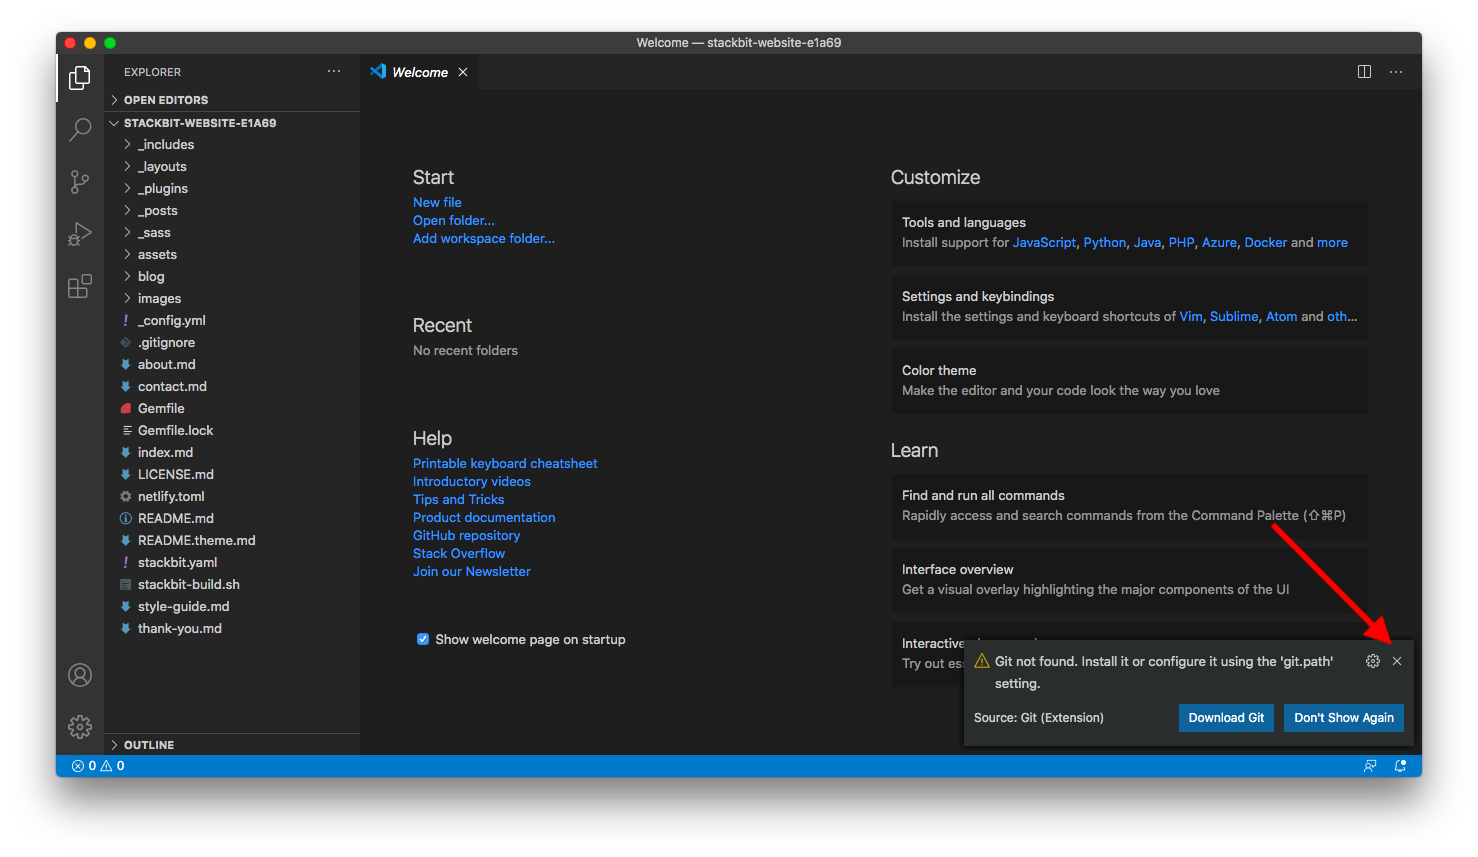Toggle Show welcome page on startup
Image resolution: width=1478 pixels, height=857 pixels.
pos(423,639)
